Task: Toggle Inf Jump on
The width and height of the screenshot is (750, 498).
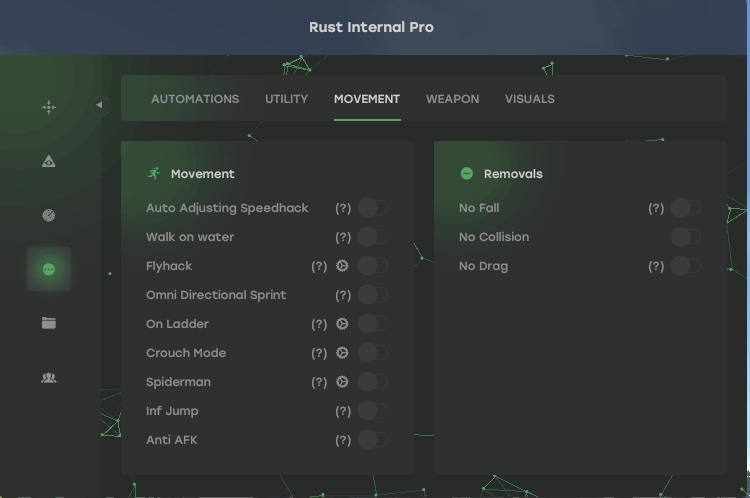Action: point(373,411)
